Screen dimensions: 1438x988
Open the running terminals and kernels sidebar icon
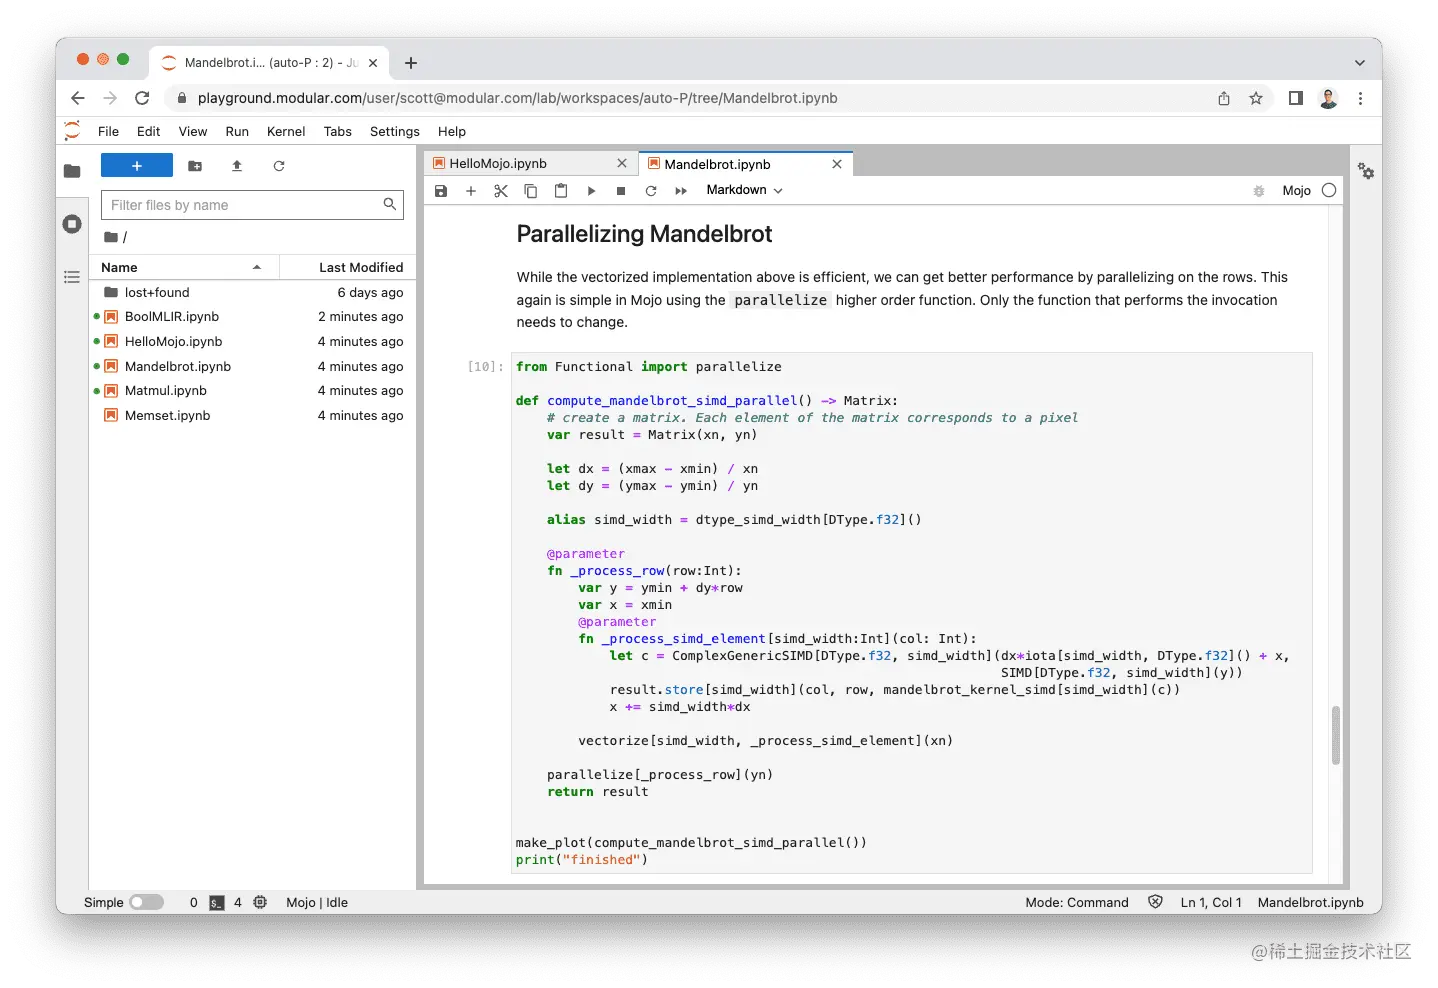click(x=72, y=224)
